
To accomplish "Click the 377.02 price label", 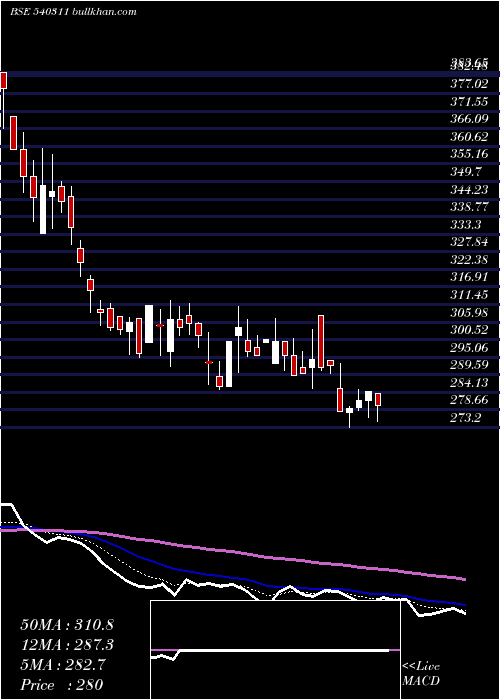I will pyautogui.click(x=469, y=83).
